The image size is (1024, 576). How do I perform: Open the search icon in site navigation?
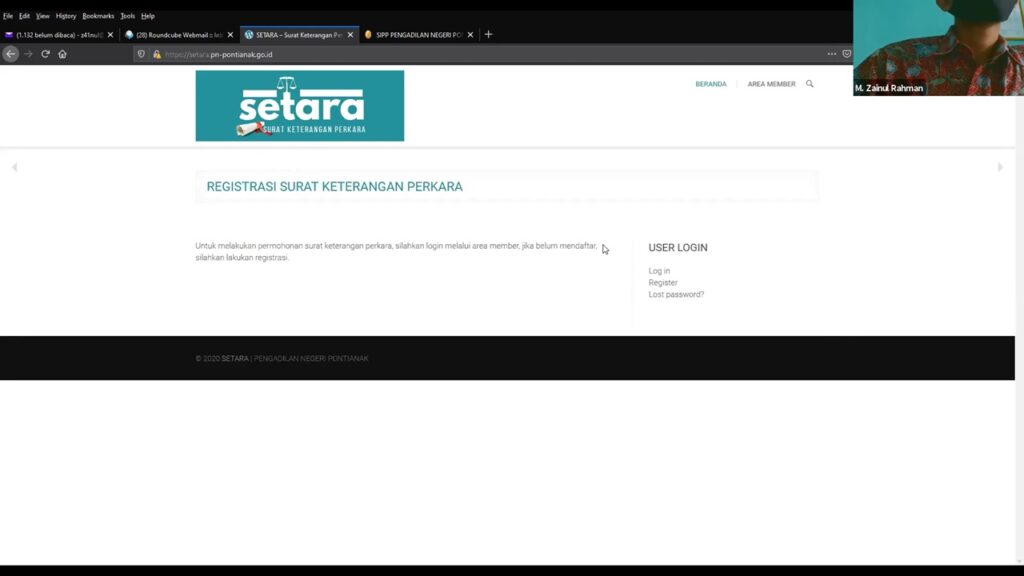810,84
